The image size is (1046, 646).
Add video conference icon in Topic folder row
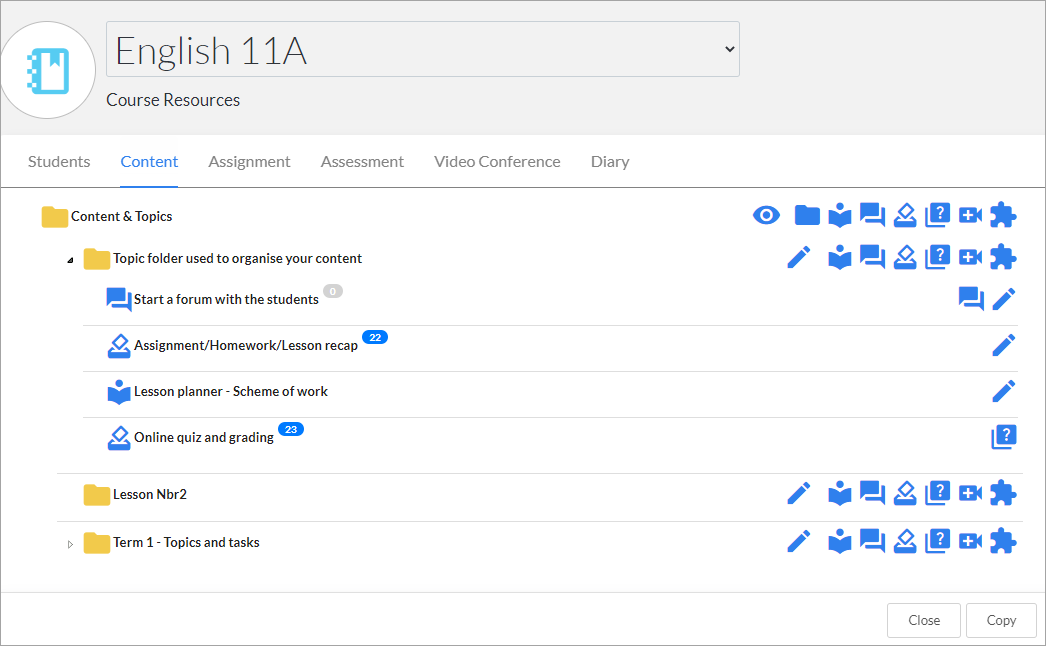(970, 257)
